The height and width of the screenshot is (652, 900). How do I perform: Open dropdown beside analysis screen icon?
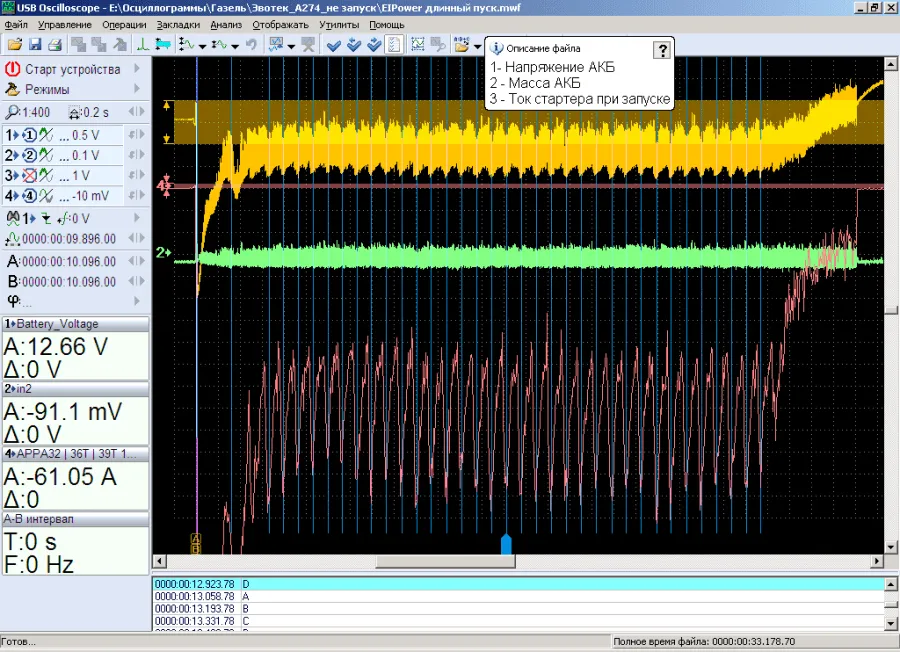[x=291, y=46]
